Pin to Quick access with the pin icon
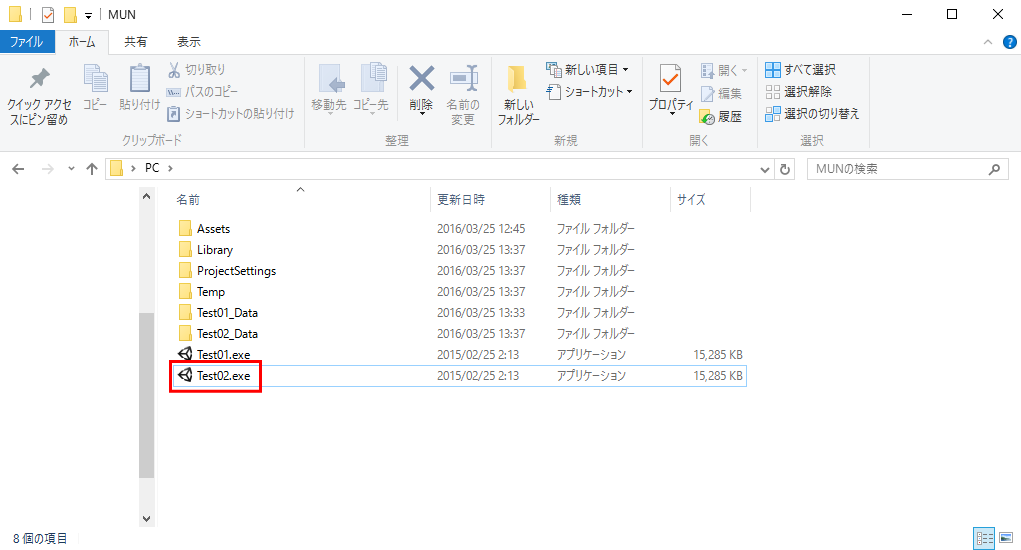 pos(39,96)
